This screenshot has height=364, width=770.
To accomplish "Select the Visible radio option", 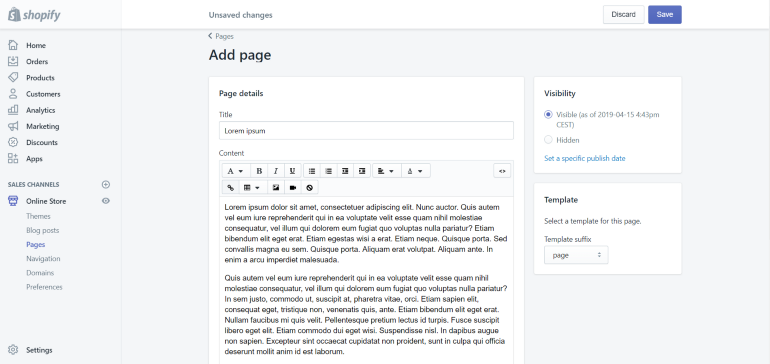I will click(x=548, y=114).
